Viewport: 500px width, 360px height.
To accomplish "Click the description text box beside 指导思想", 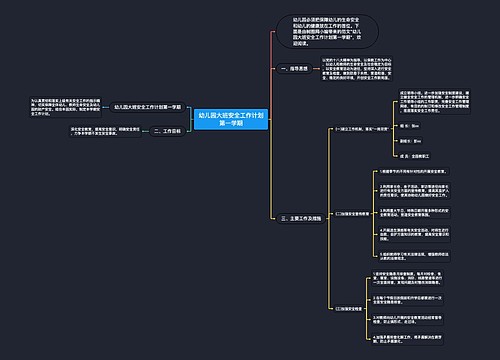I will coord(356,69).
